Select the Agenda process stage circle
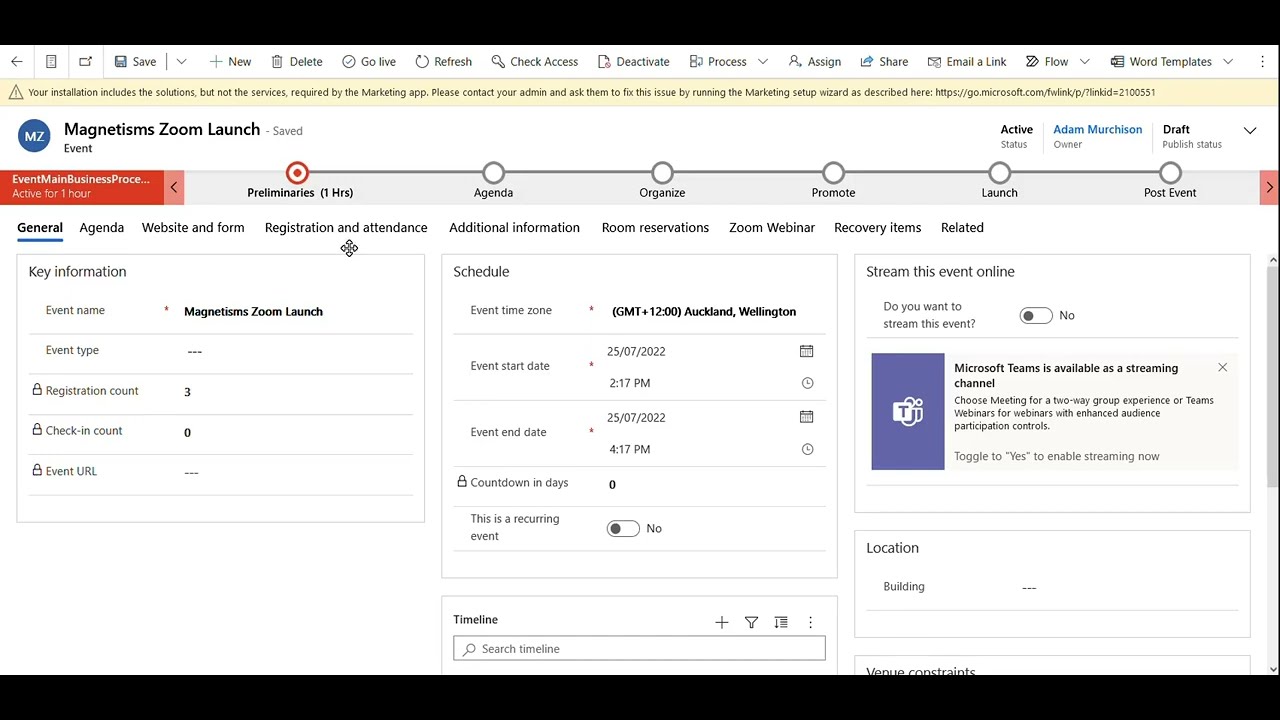 tap(493, 173)
